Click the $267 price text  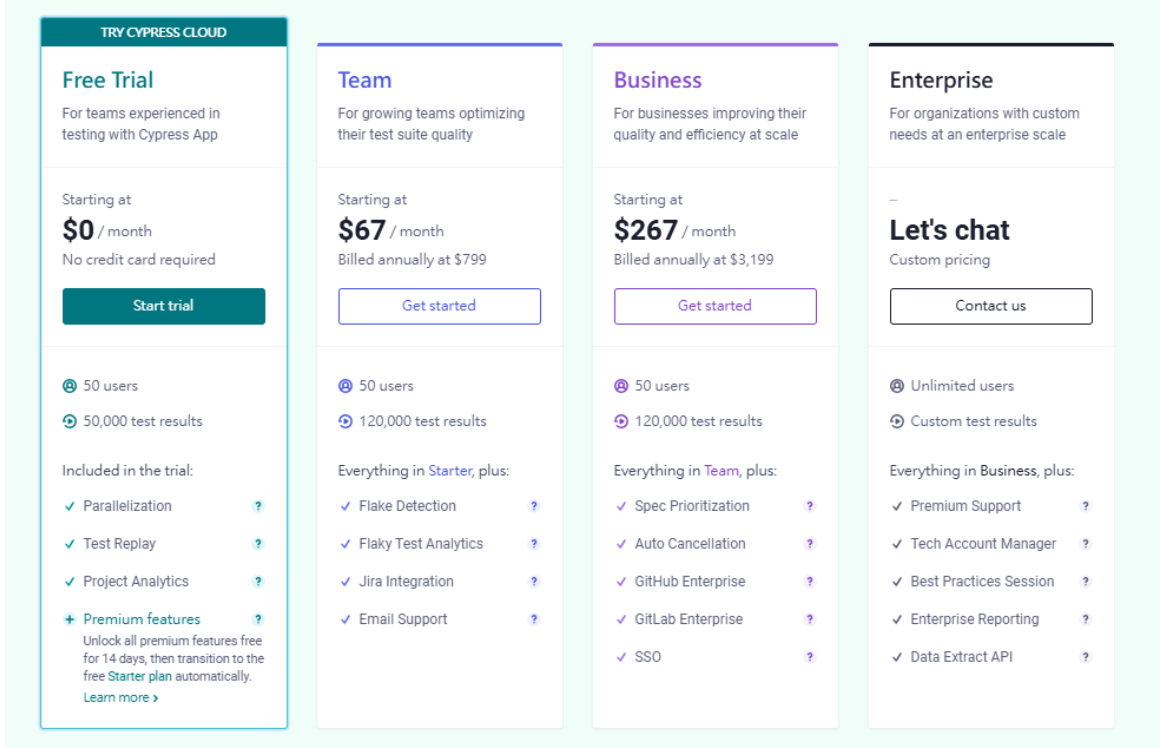pyautogui.click(x=645, y=230)
